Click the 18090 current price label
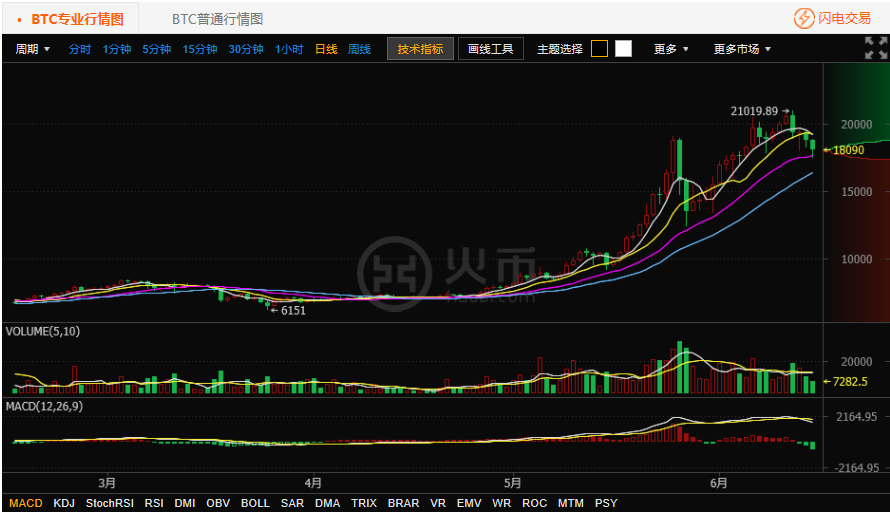 [x=848, y=150]
